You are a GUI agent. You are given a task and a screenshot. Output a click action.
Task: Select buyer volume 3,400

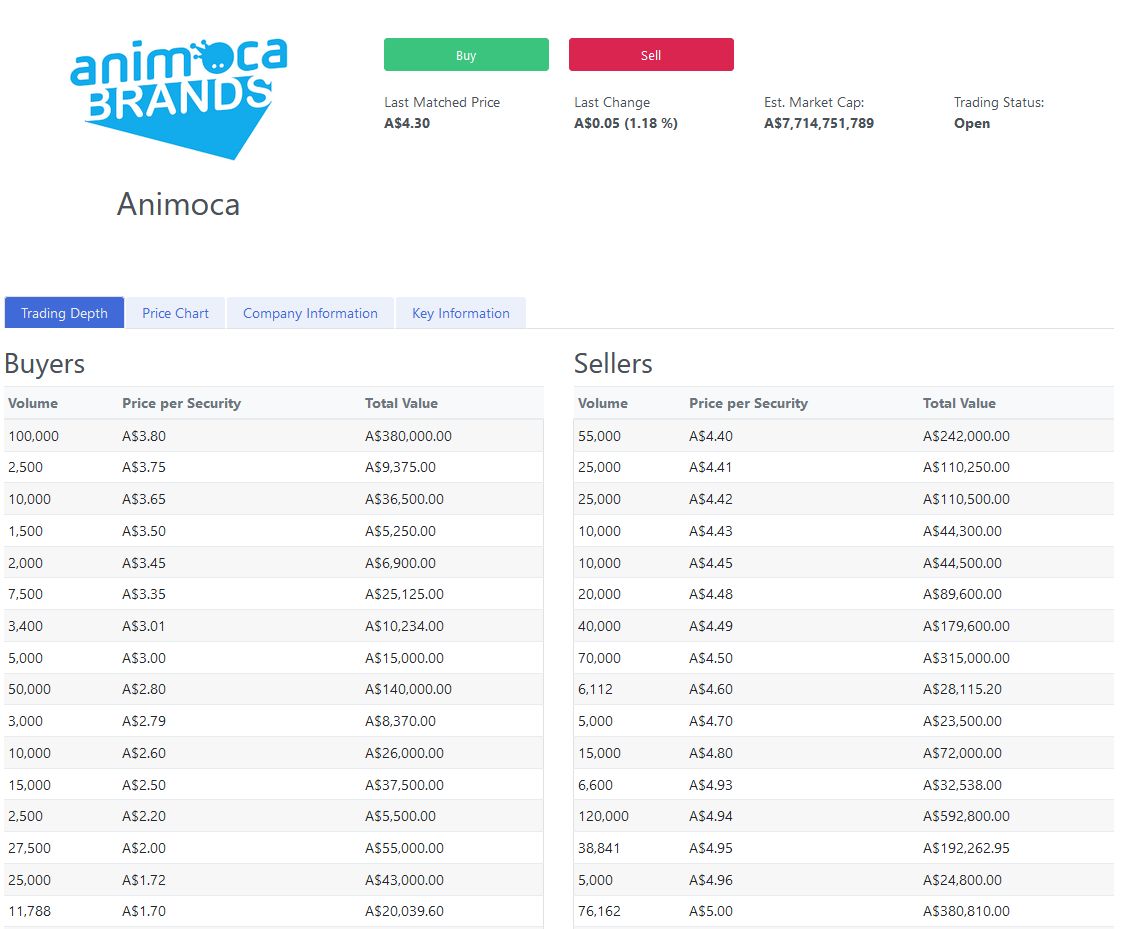[x=26, y=626]
